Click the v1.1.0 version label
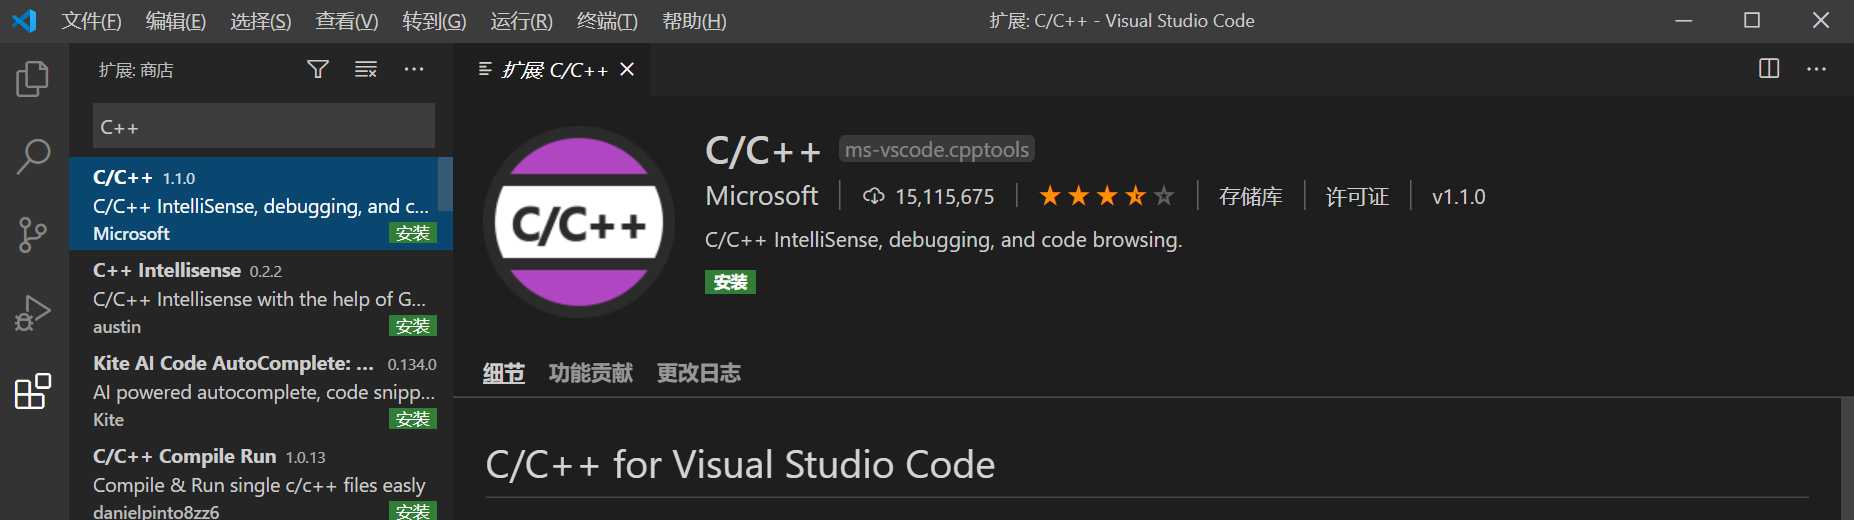The image size is (1854, 520). point(1459,197)
